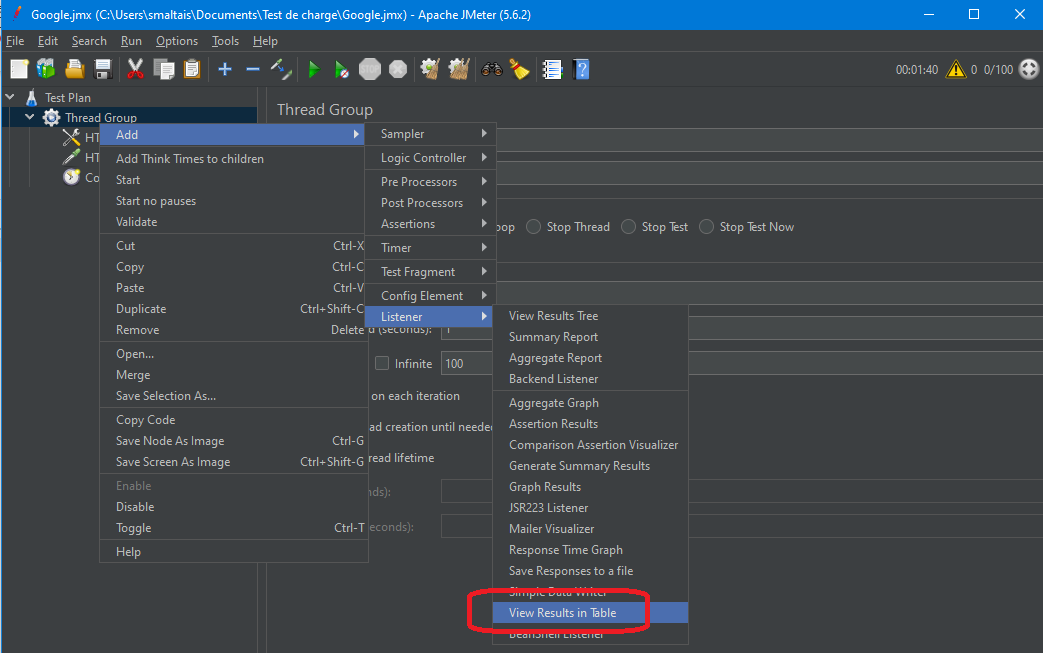Click the scissors Cut toolbar icon
Image resolution: width=1043 pixels, height=653 pixels.
pyautogui.click(x=136, y=69)
